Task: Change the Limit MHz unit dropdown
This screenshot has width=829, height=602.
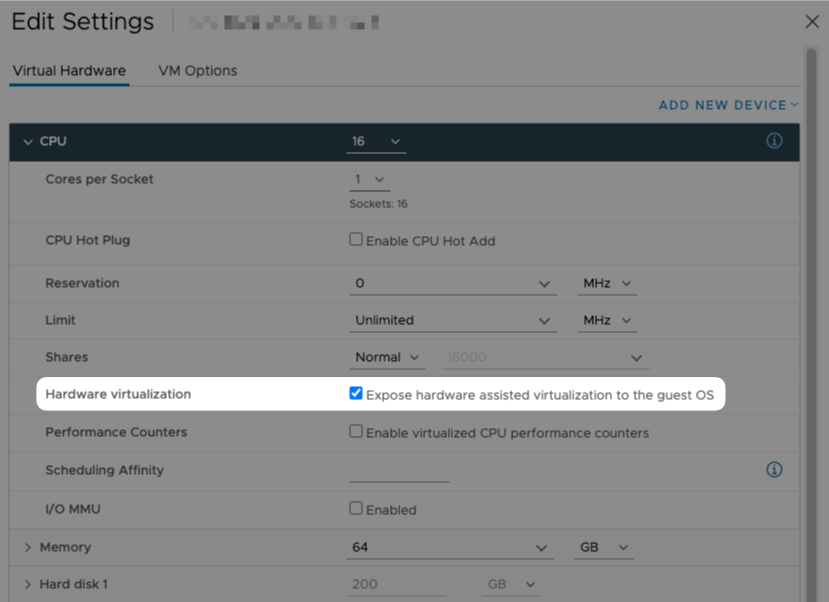Action: pyautogui.click(x=607, y=321)
